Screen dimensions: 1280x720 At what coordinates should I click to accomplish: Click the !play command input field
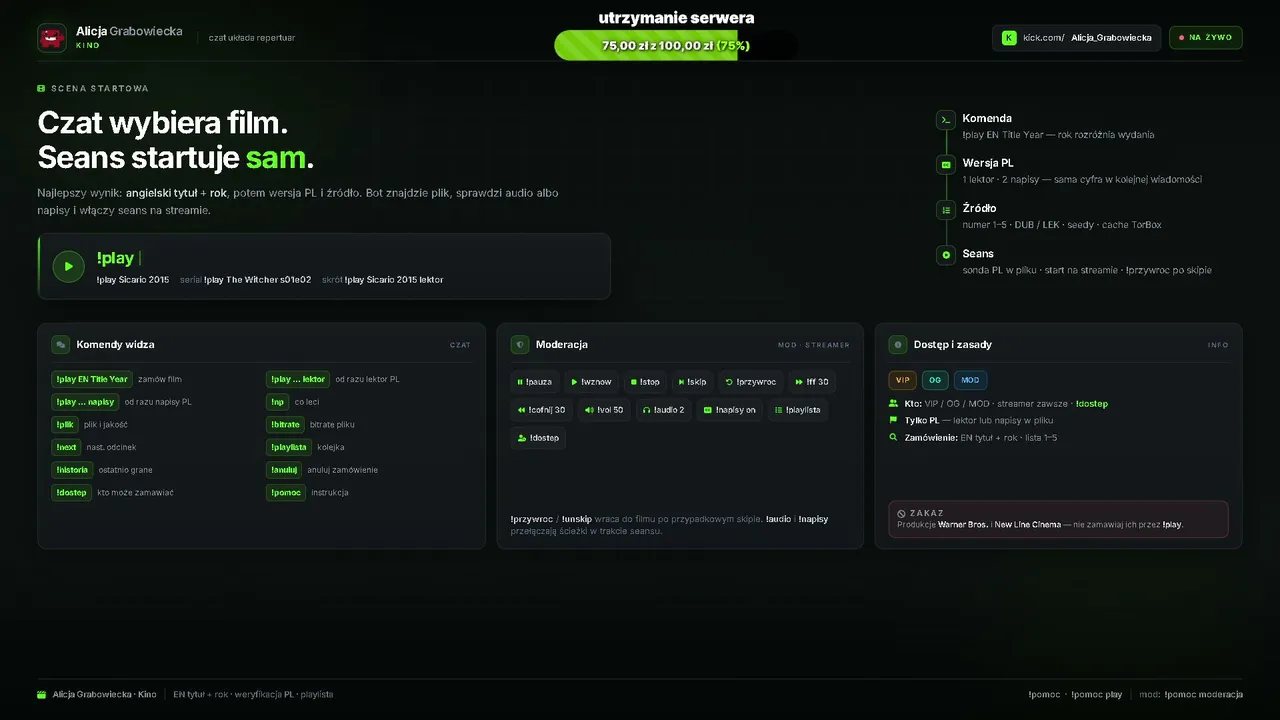324,266
